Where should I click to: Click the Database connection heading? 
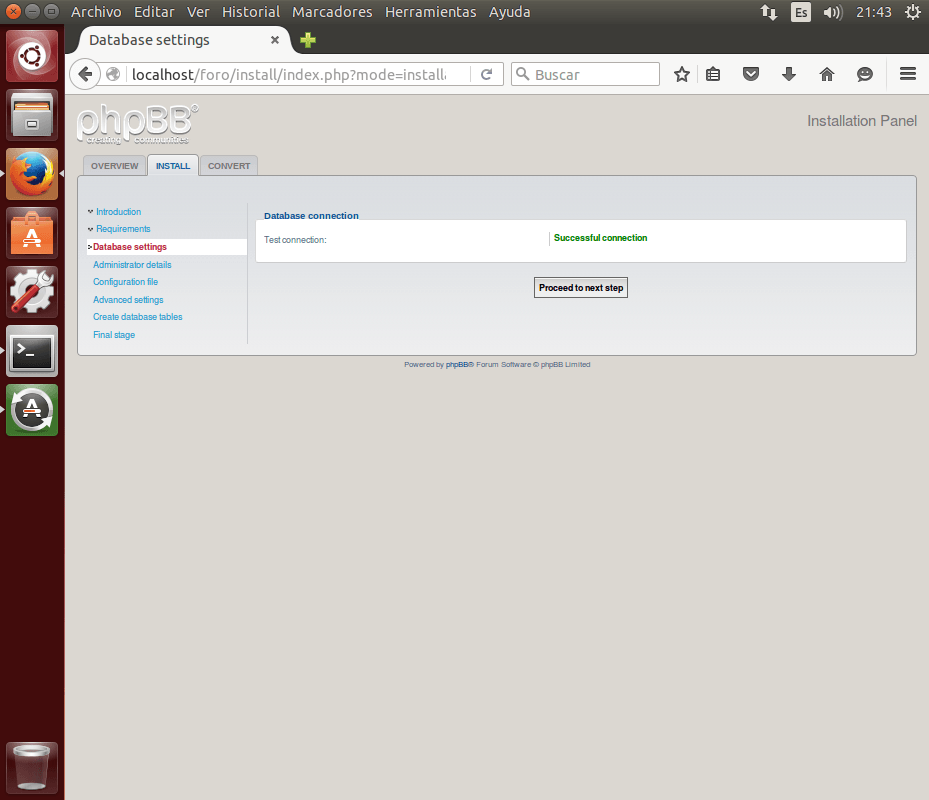coord(311,216)
